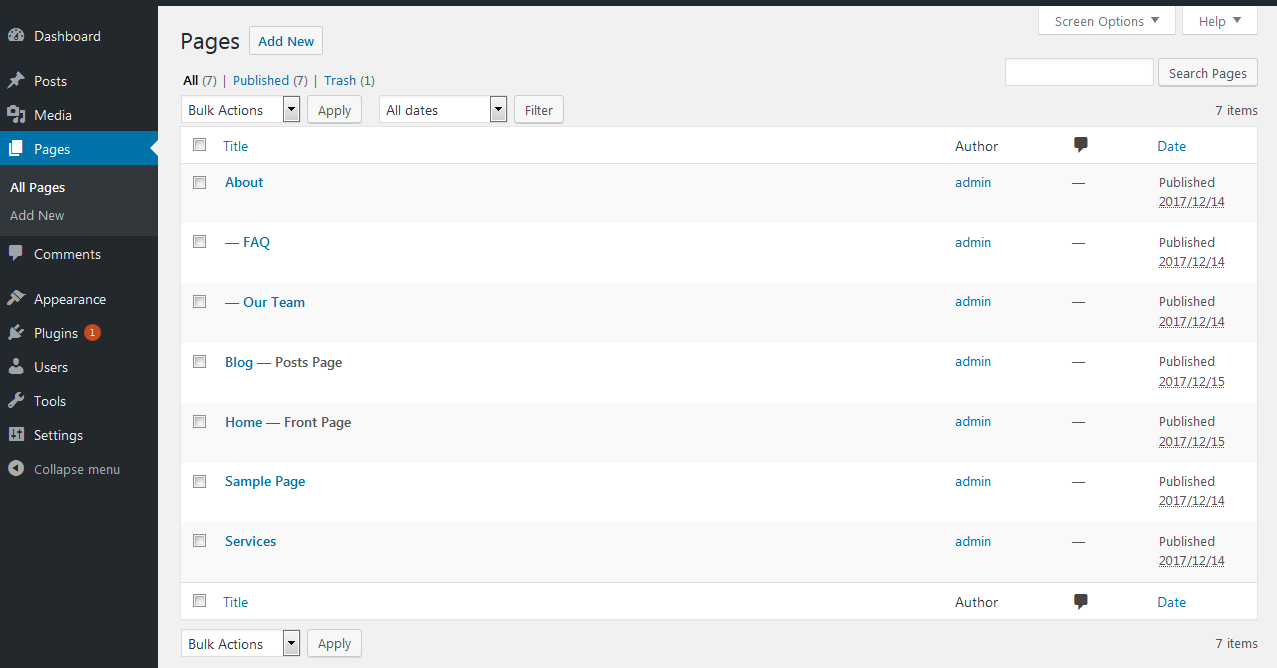The width and height of the screenshot is (1277, 668).
Task: Check the box for Sample Page
Action: point(200,481)
